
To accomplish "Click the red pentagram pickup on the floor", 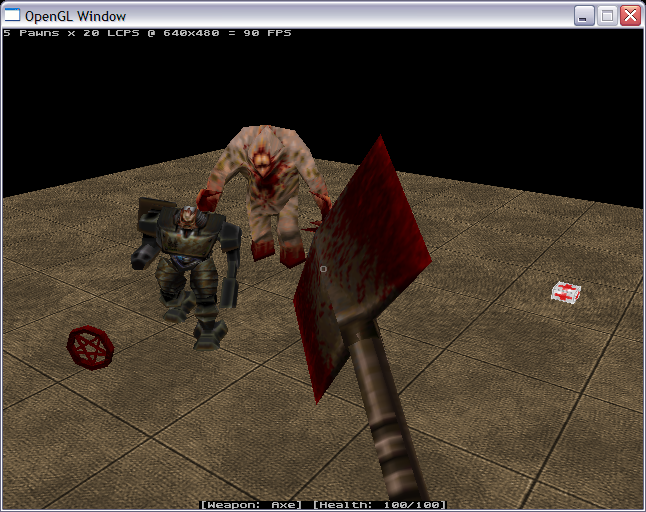I will (x=90, y=347).
